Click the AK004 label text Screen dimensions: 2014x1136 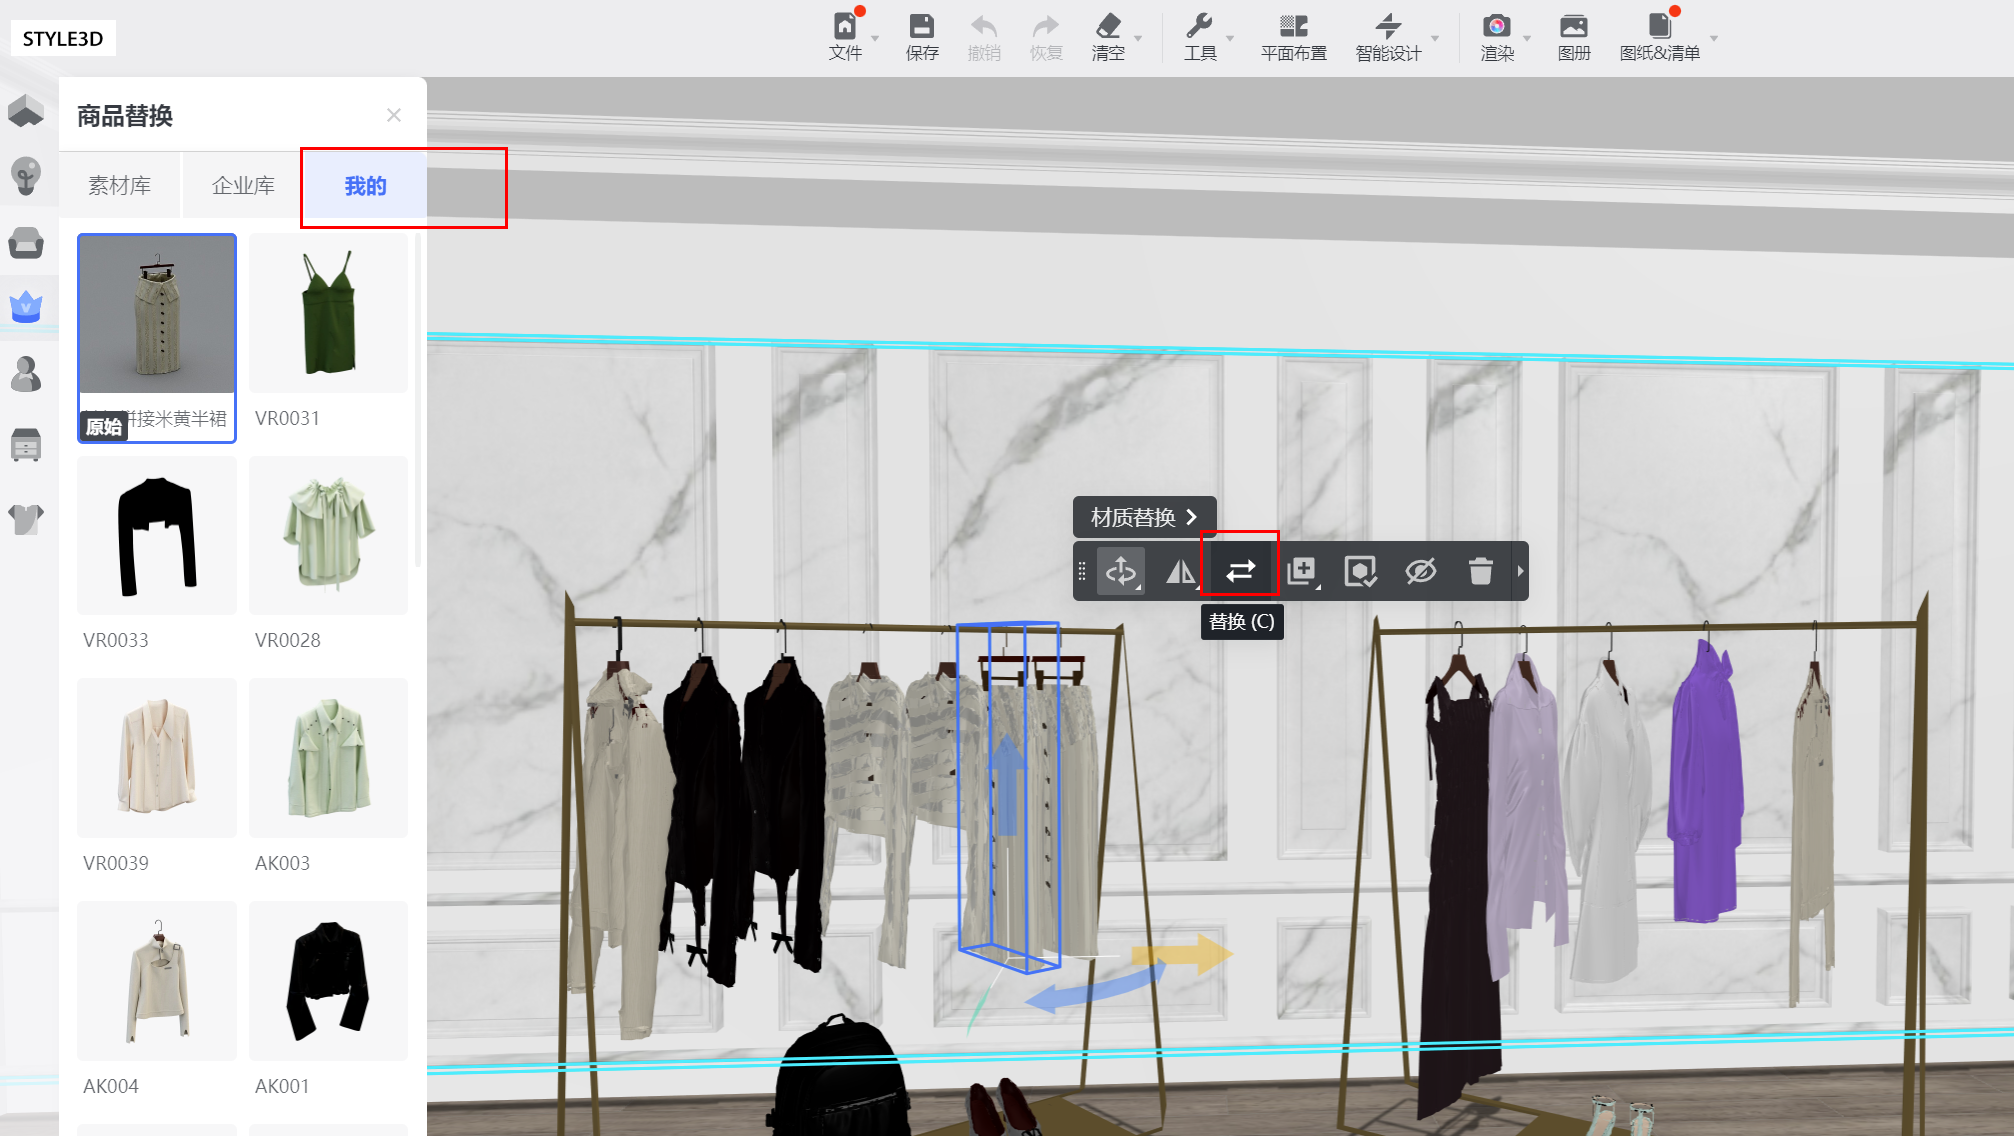(x=111, y=1086)
